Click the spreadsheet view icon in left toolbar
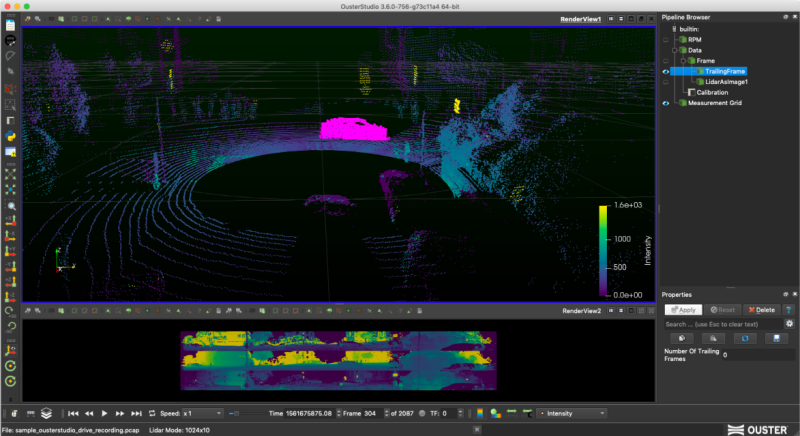 pyautogui.click(x=10, y=121)
